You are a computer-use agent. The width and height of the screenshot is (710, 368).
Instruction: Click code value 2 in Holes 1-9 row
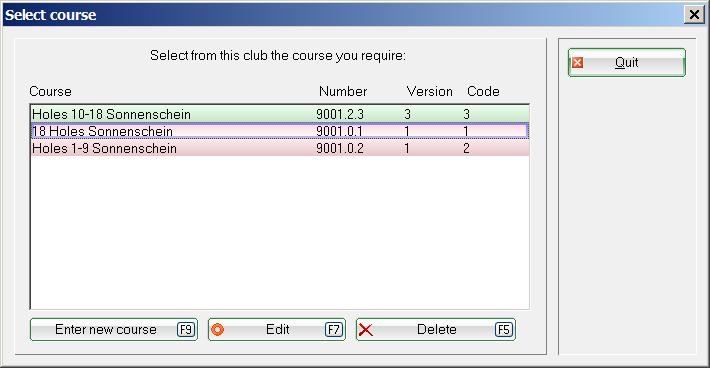466,148
